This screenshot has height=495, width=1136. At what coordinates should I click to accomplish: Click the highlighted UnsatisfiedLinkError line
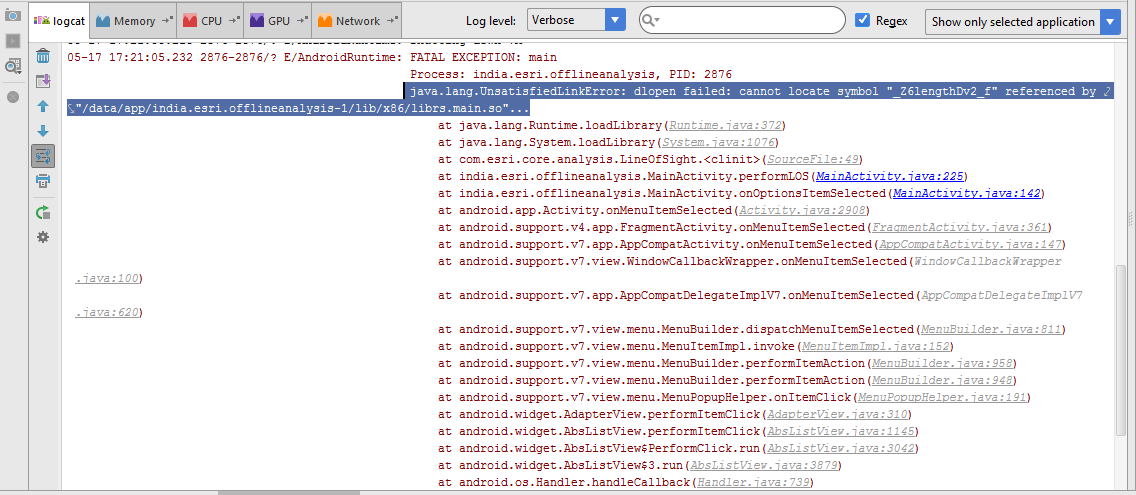(759, 91)
